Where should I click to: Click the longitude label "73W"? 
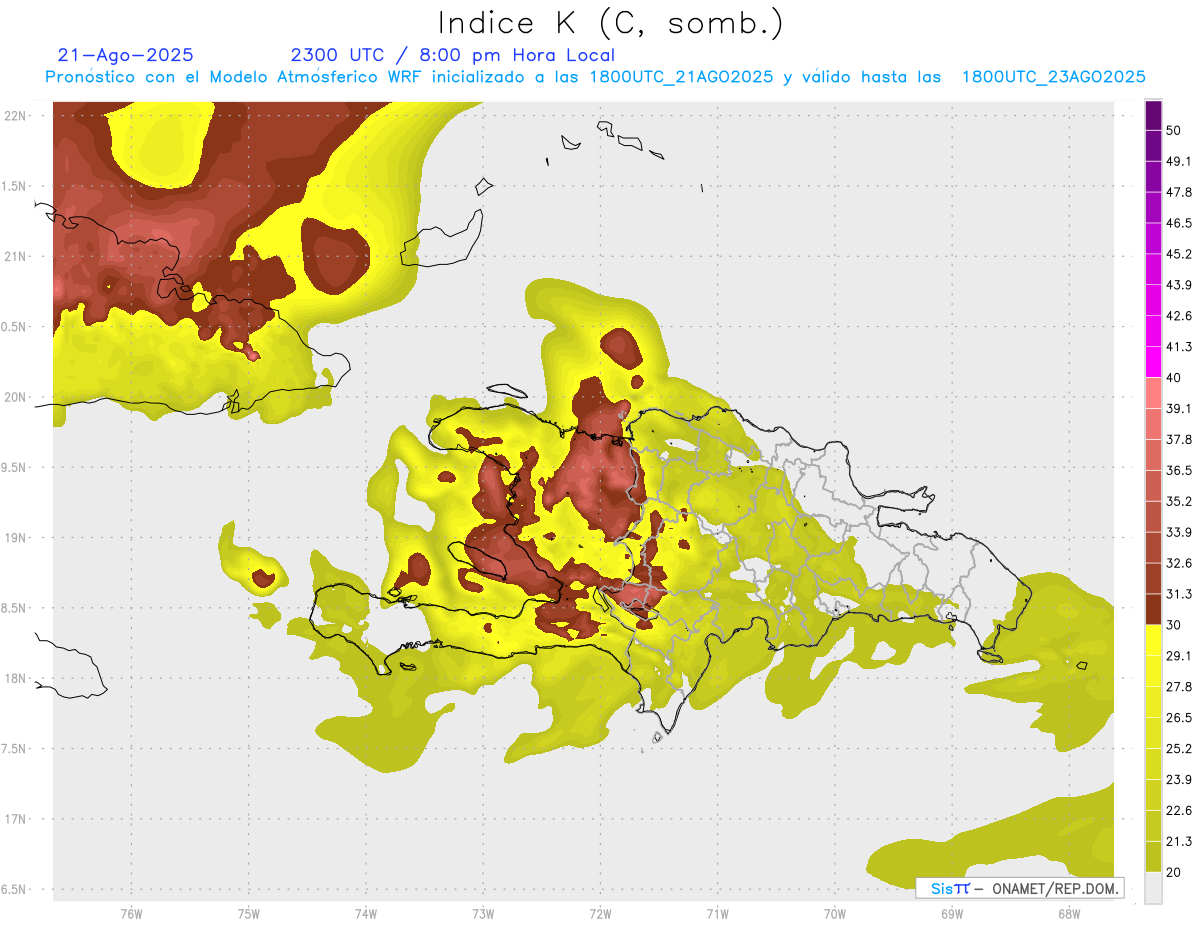tap(483, 914)
